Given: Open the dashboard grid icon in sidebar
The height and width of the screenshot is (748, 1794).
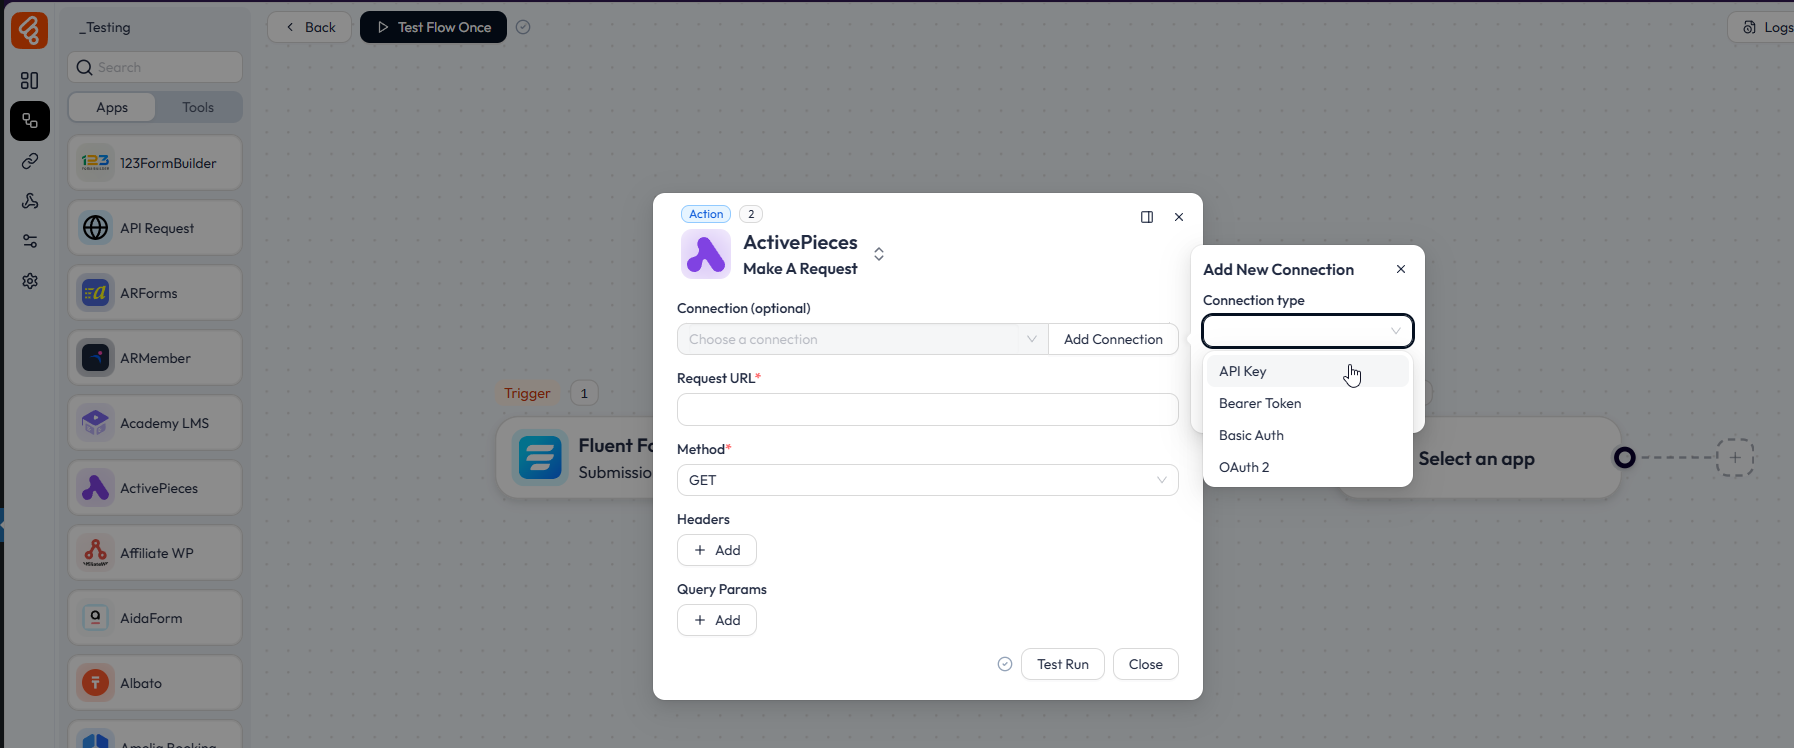Looking at the screenshot, I should pyautogui.click(x=30, y=80).
